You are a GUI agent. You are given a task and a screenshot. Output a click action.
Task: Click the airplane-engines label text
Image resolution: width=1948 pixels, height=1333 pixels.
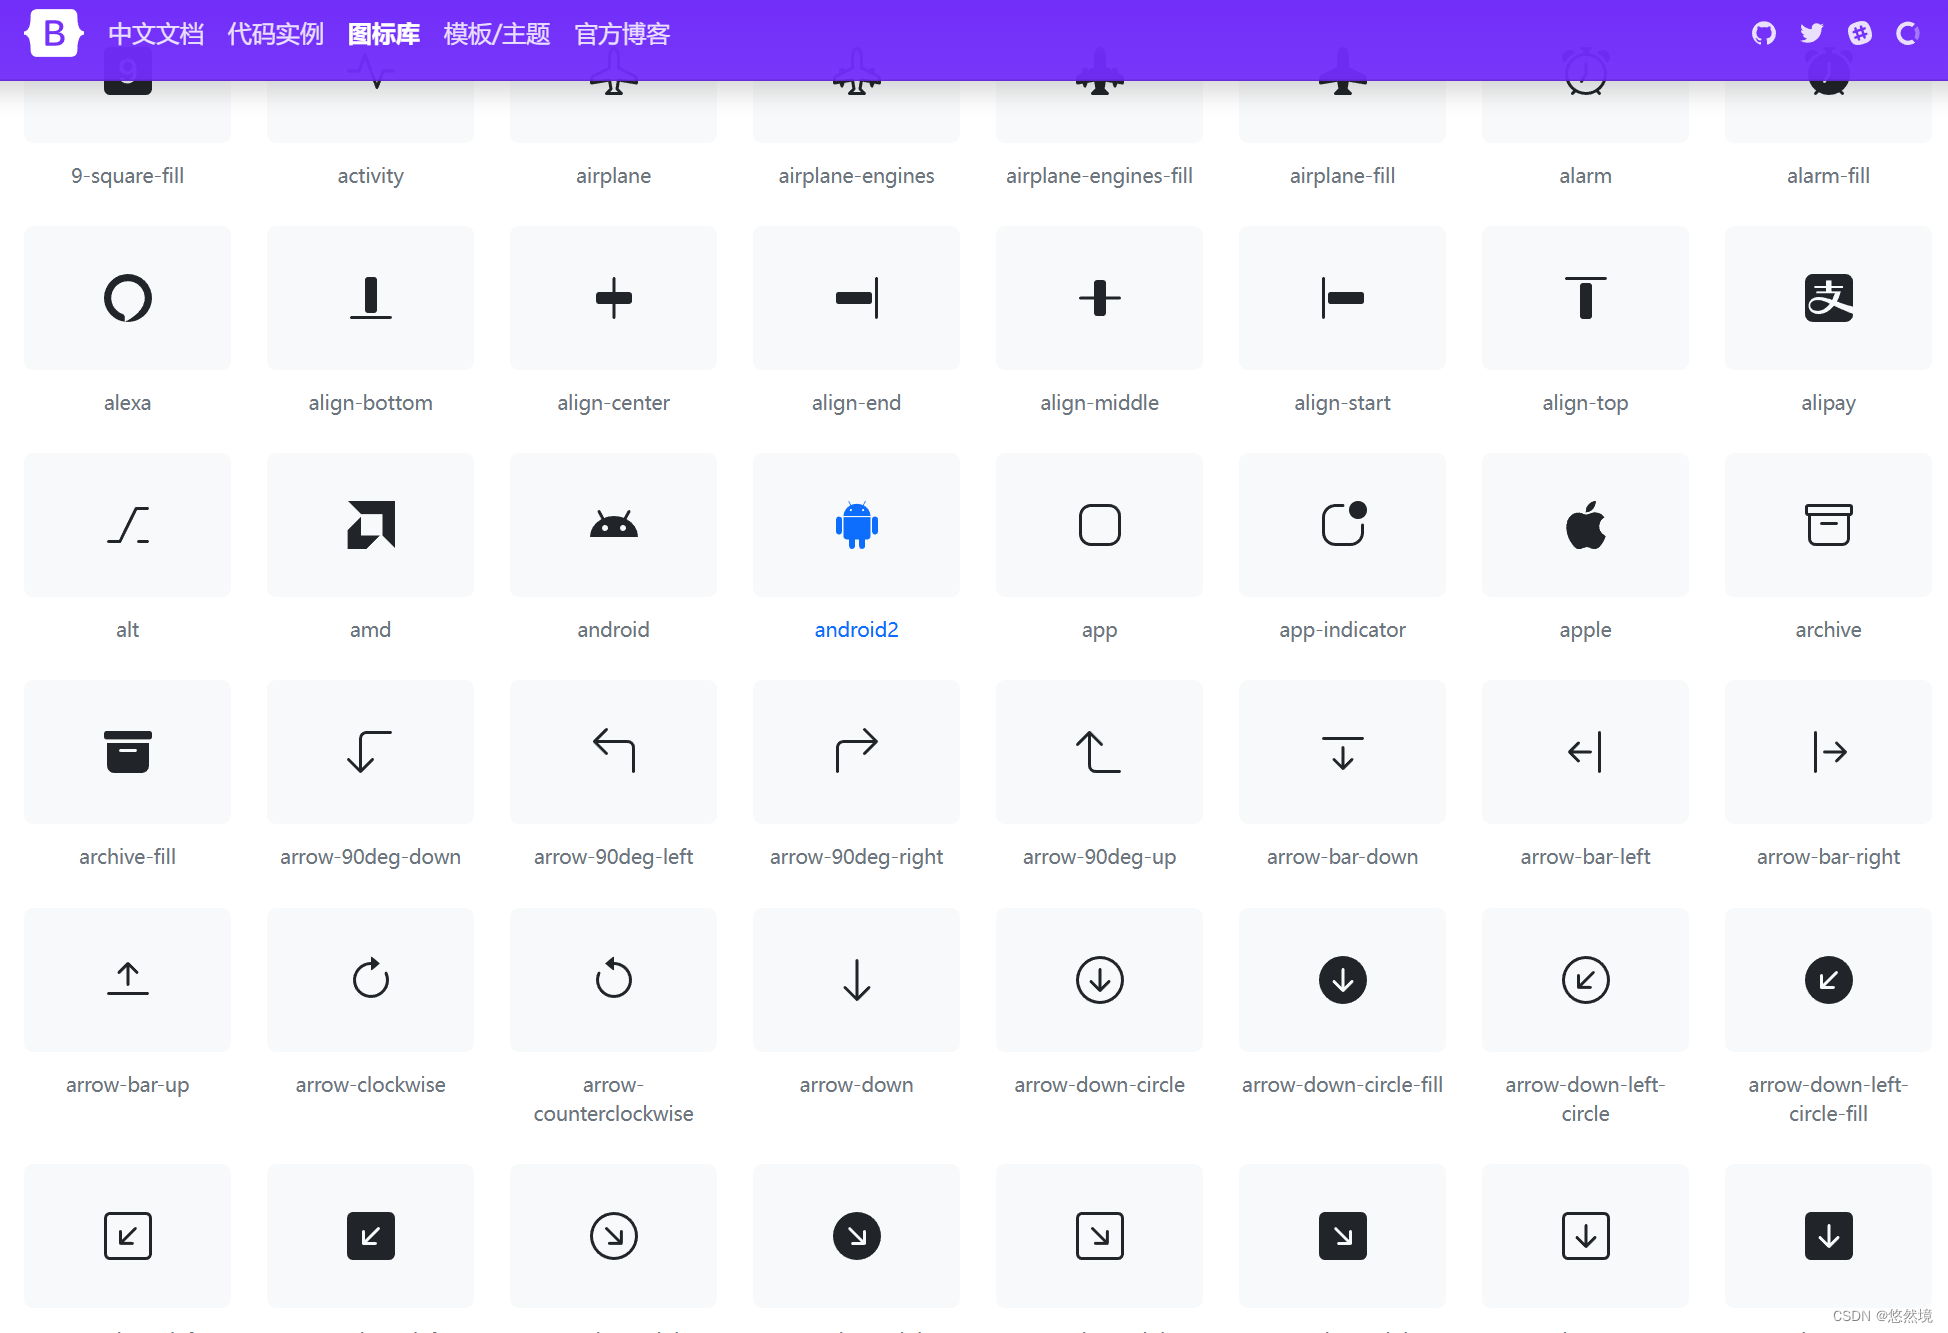(x=856, y=176)
